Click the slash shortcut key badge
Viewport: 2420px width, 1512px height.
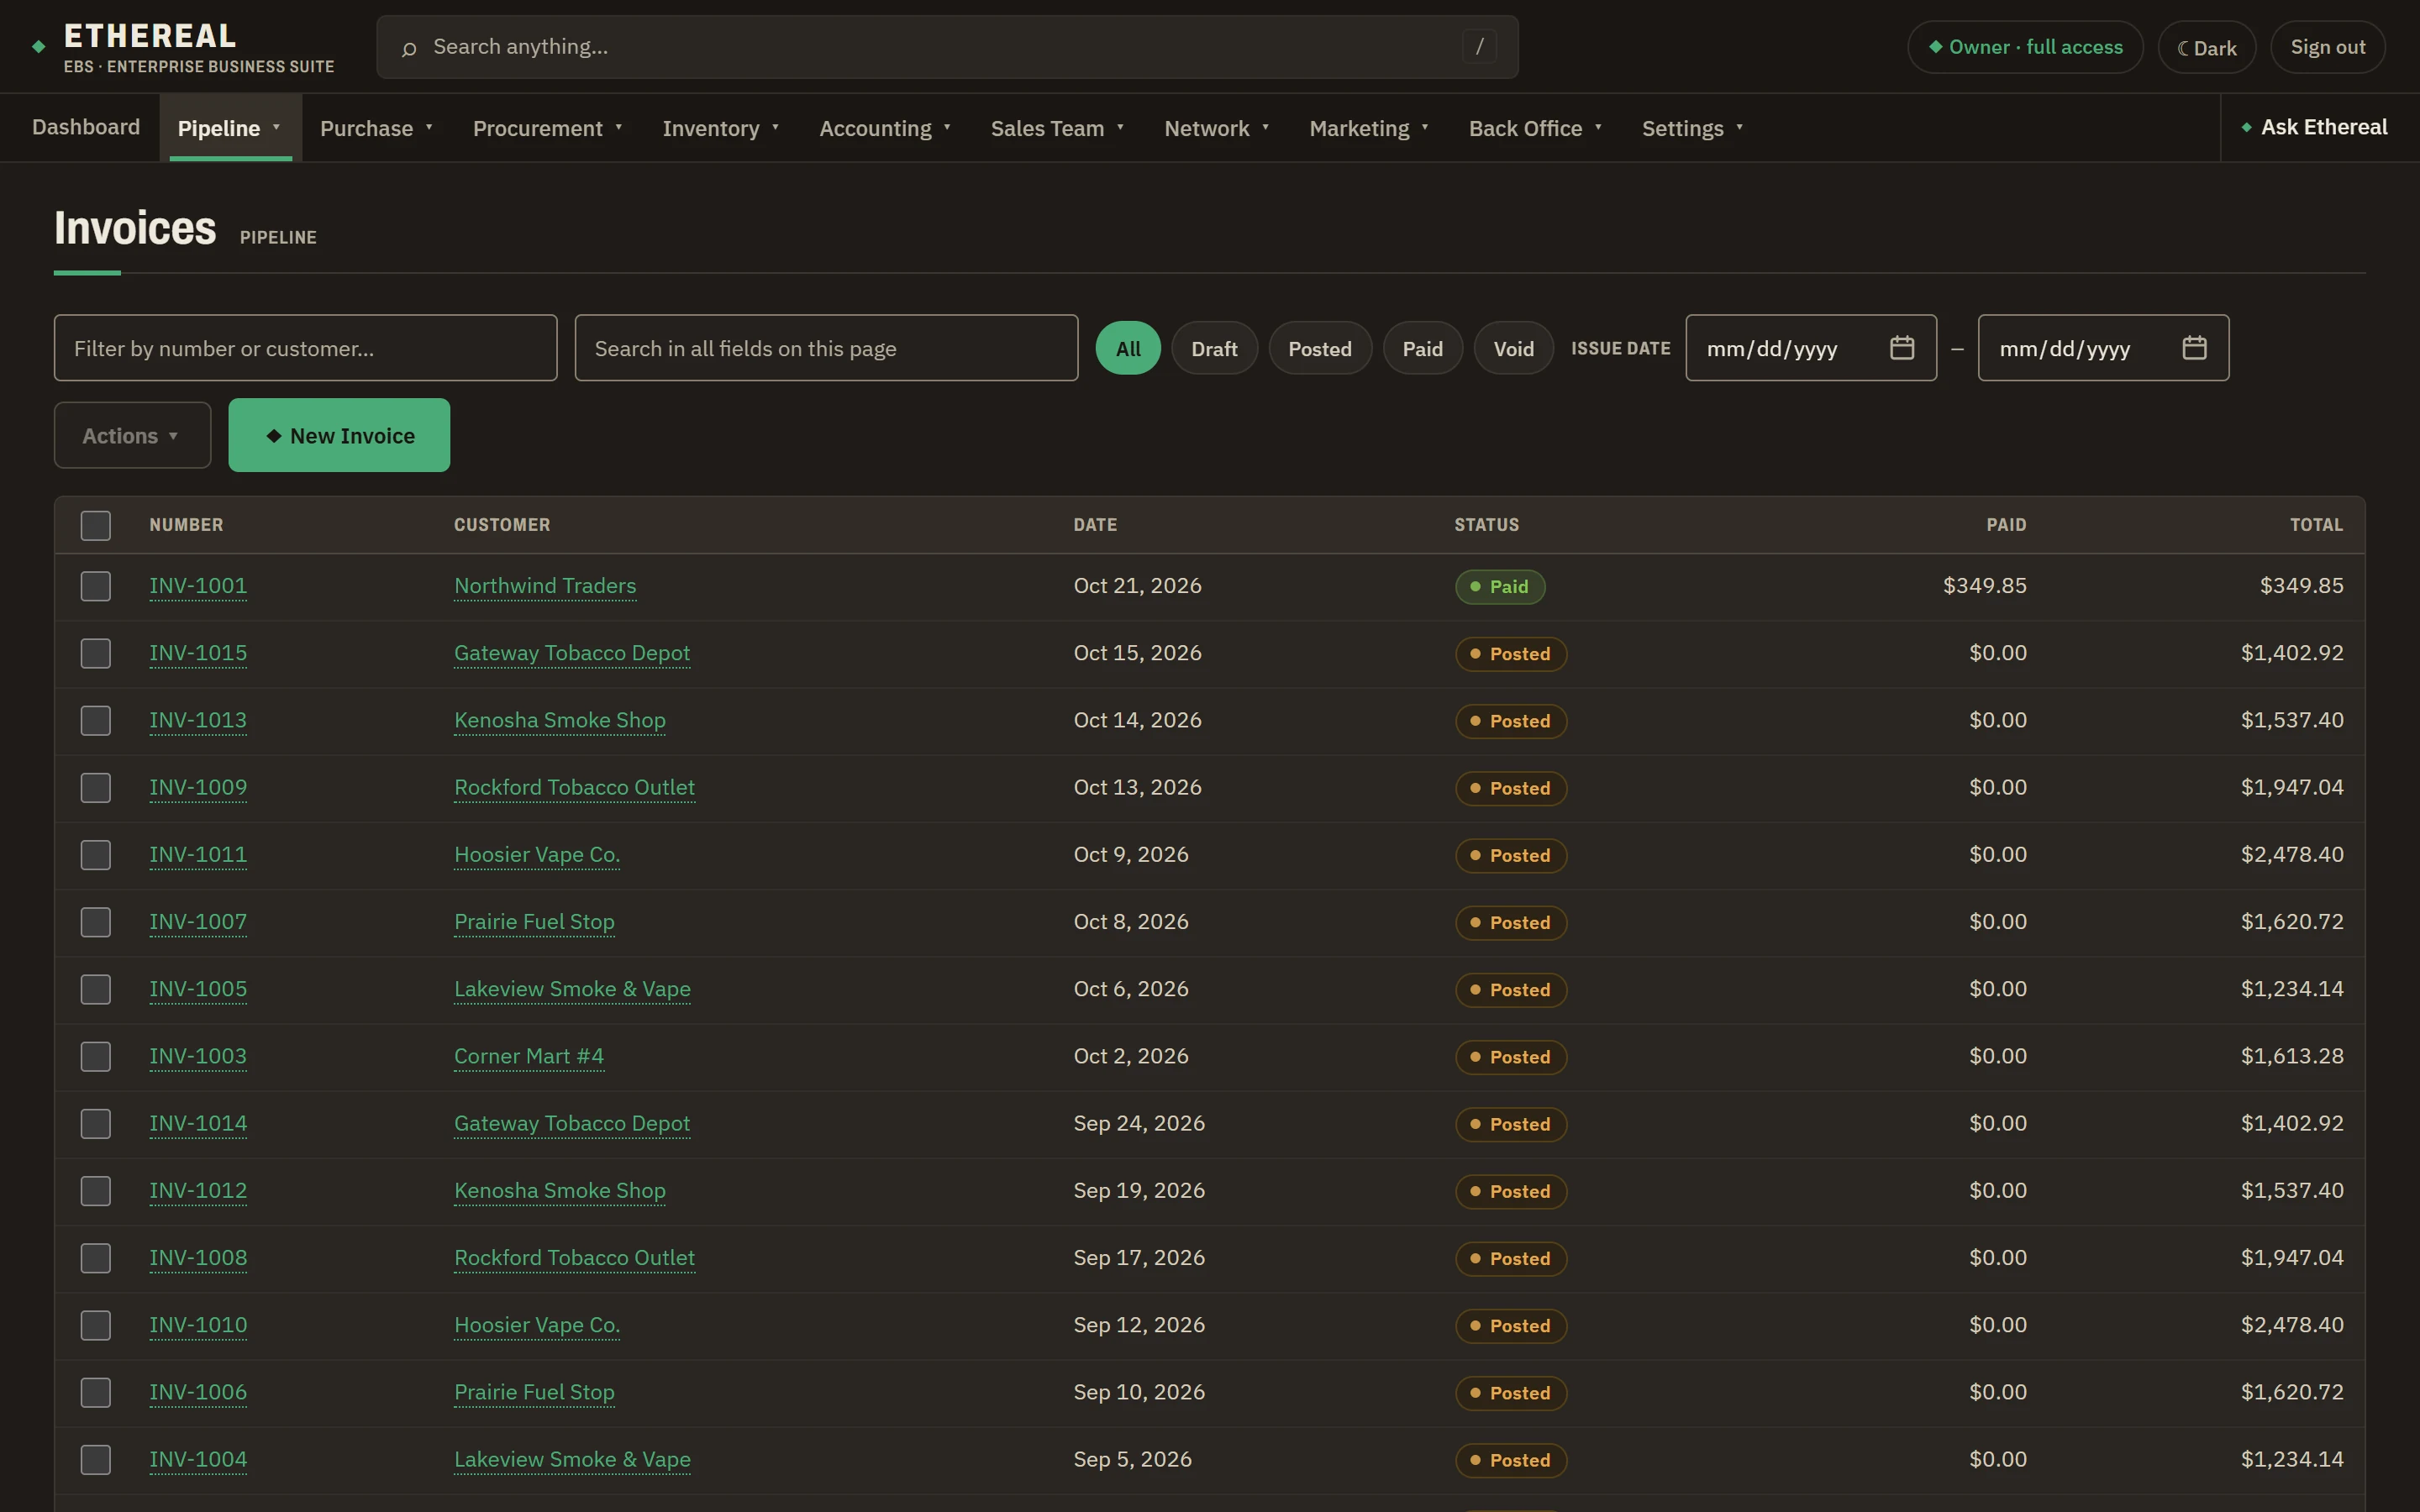pos(1479,46)
